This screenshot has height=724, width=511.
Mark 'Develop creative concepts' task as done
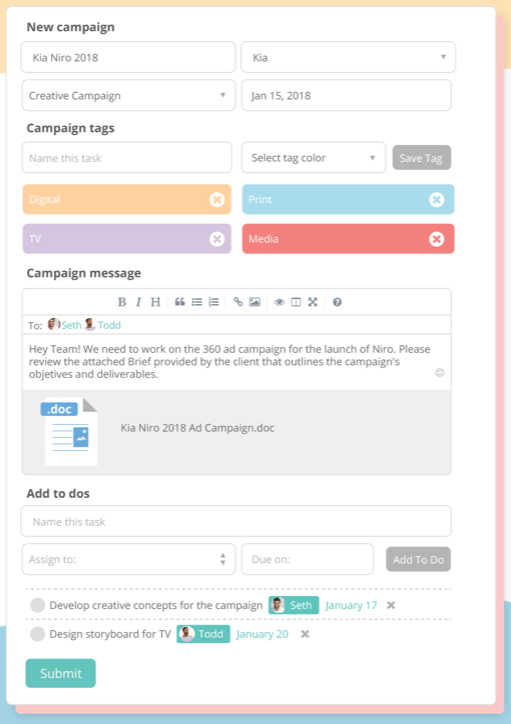coord(37,605)
